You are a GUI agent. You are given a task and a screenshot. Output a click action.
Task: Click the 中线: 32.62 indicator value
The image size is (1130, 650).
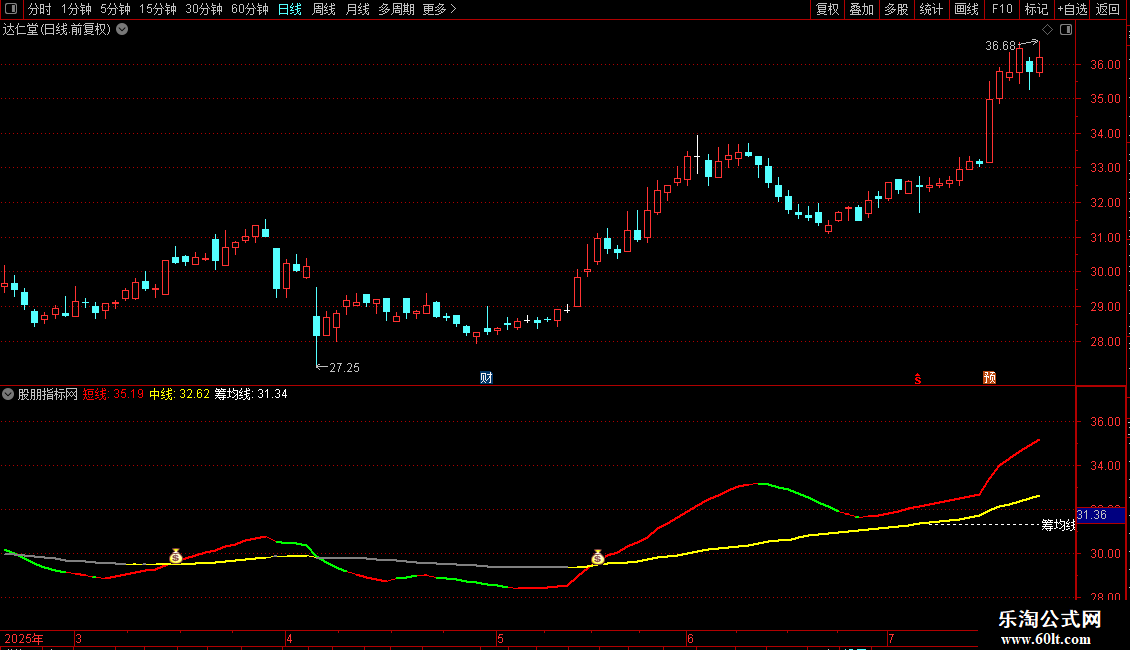tap(179, 394)
